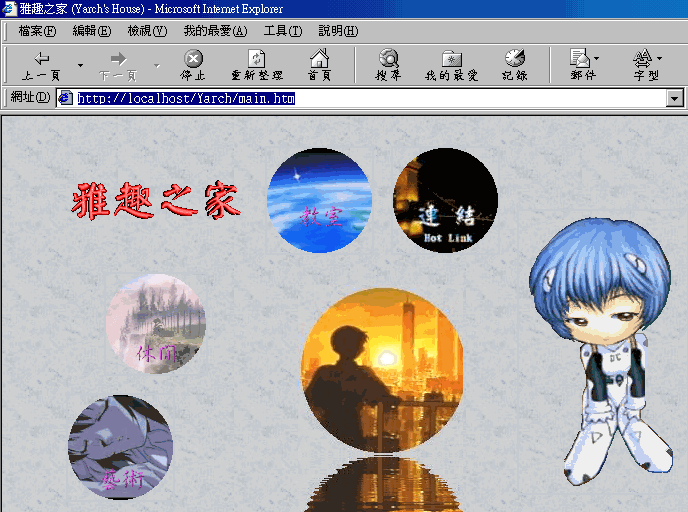Click the Back (上一頁) toolbar button

click(41, 65)
